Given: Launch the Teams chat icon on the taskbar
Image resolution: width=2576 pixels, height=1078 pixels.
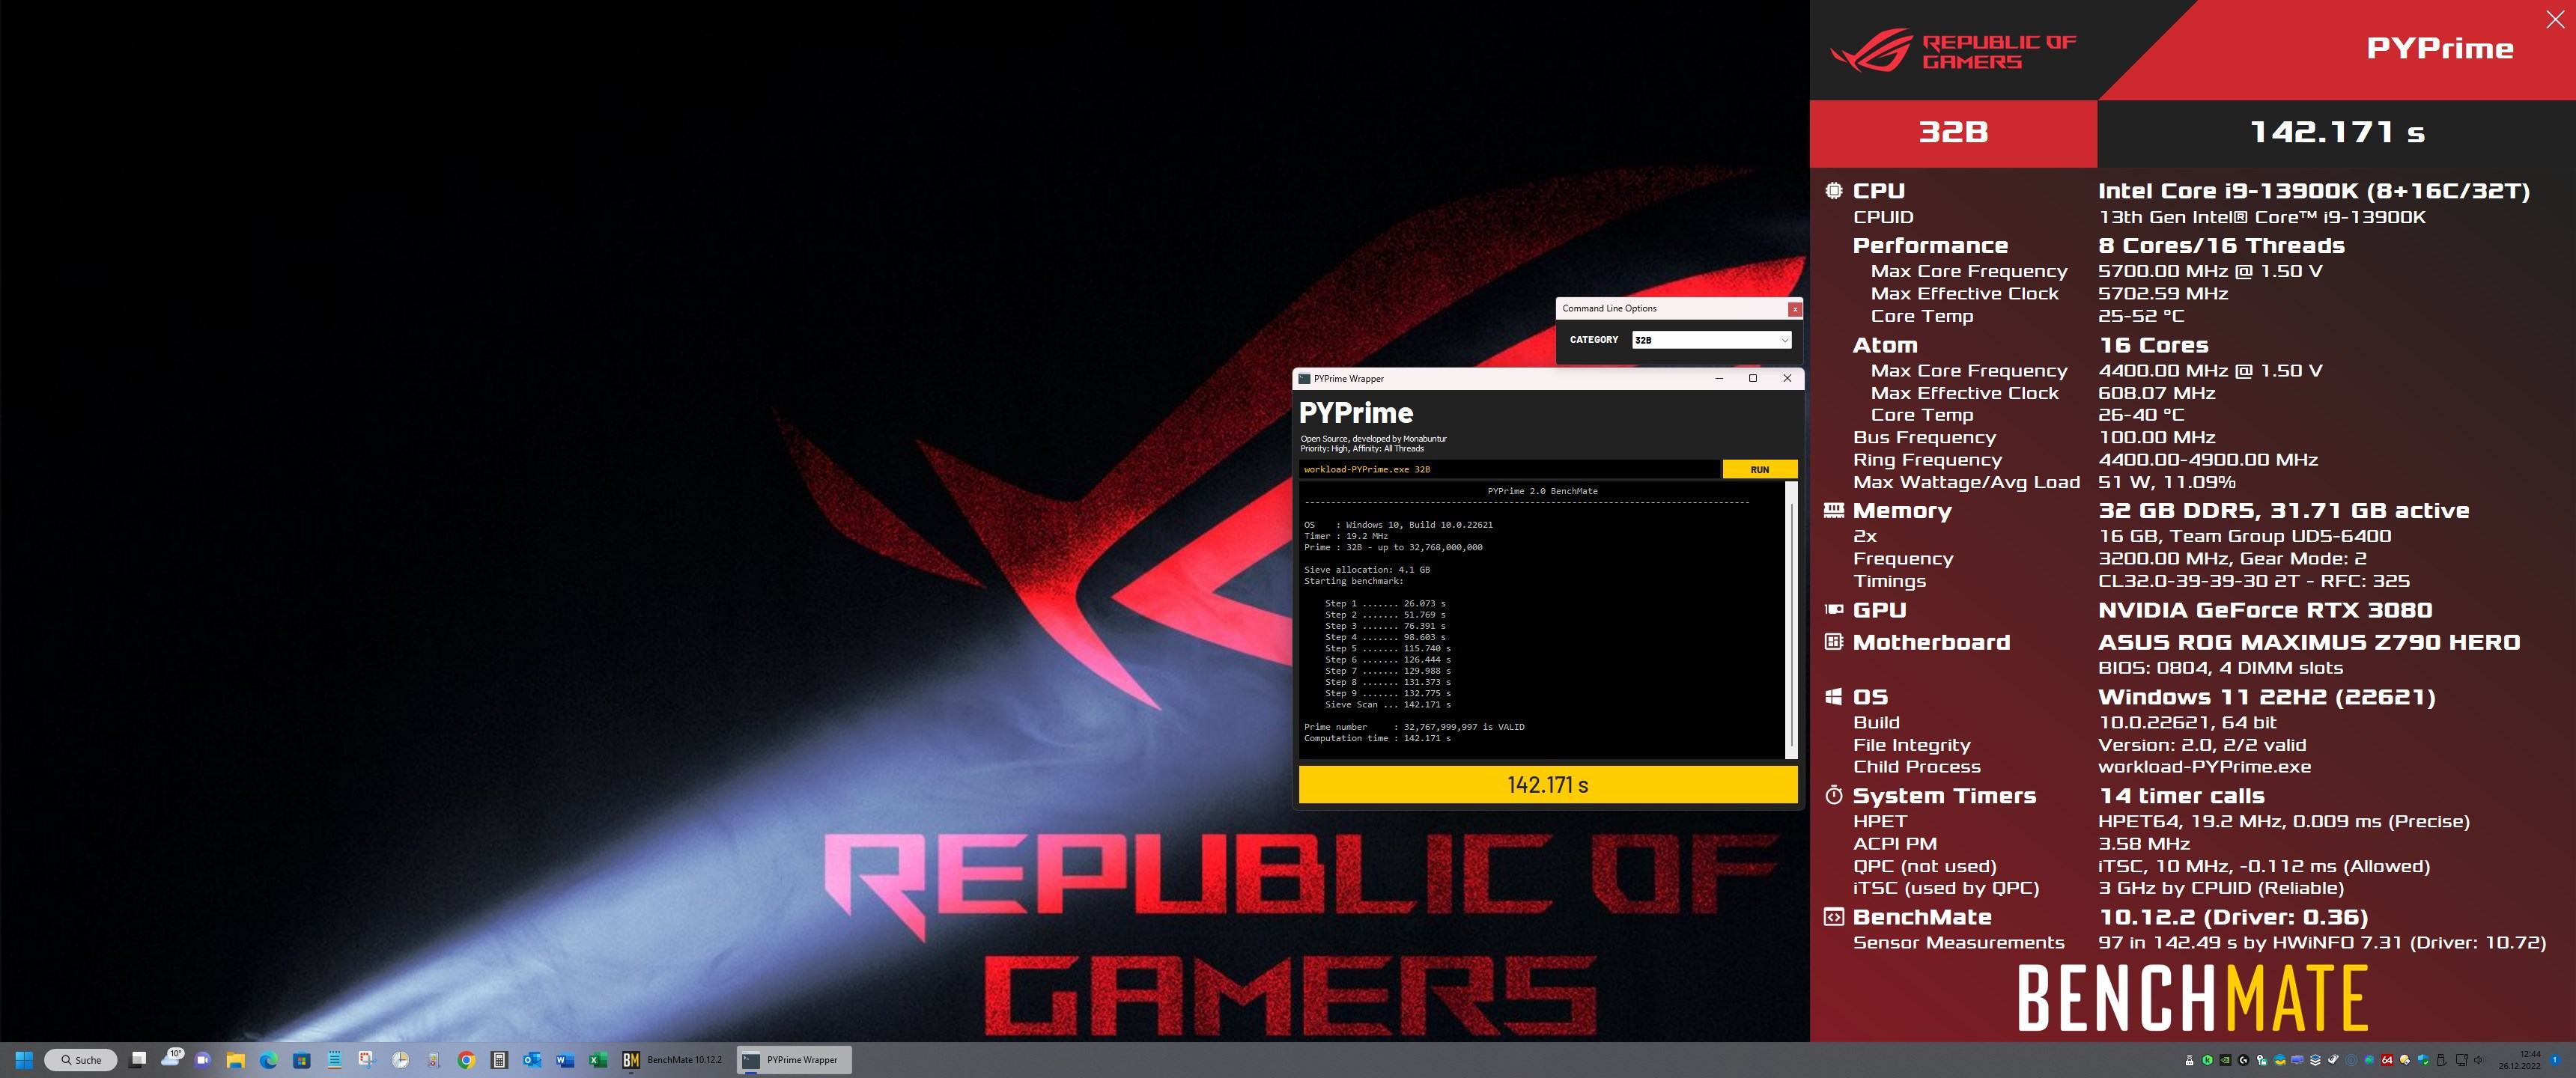Looking at the screenshot, I should (203, 1060).
